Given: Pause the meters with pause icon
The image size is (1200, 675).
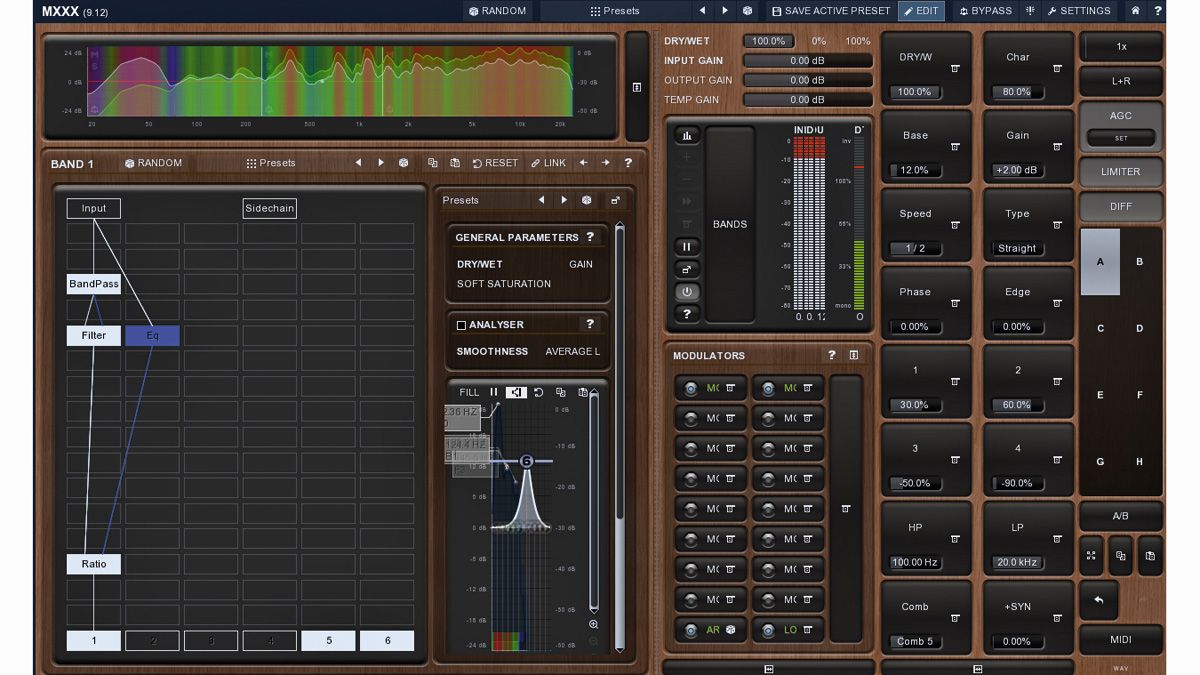Looking at the screenshot, I should point(687,246).
